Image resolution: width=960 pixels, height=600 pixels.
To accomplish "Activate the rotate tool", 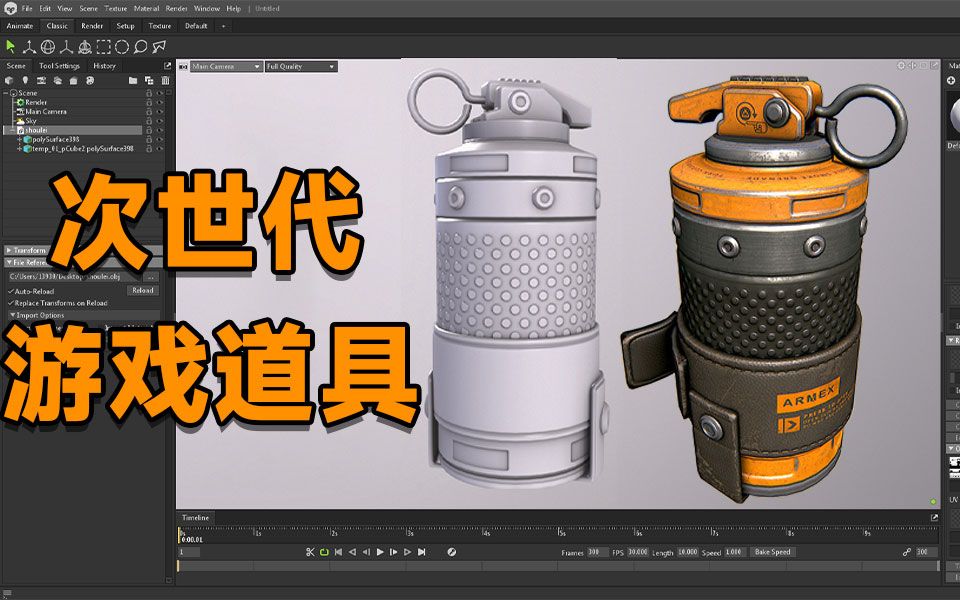I will (x=48, y=45).
